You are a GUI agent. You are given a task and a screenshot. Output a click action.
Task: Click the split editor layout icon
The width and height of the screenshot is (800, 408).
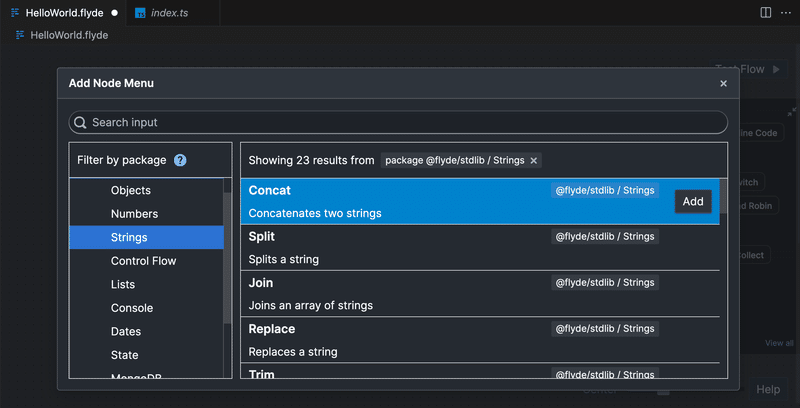[766, 13]
